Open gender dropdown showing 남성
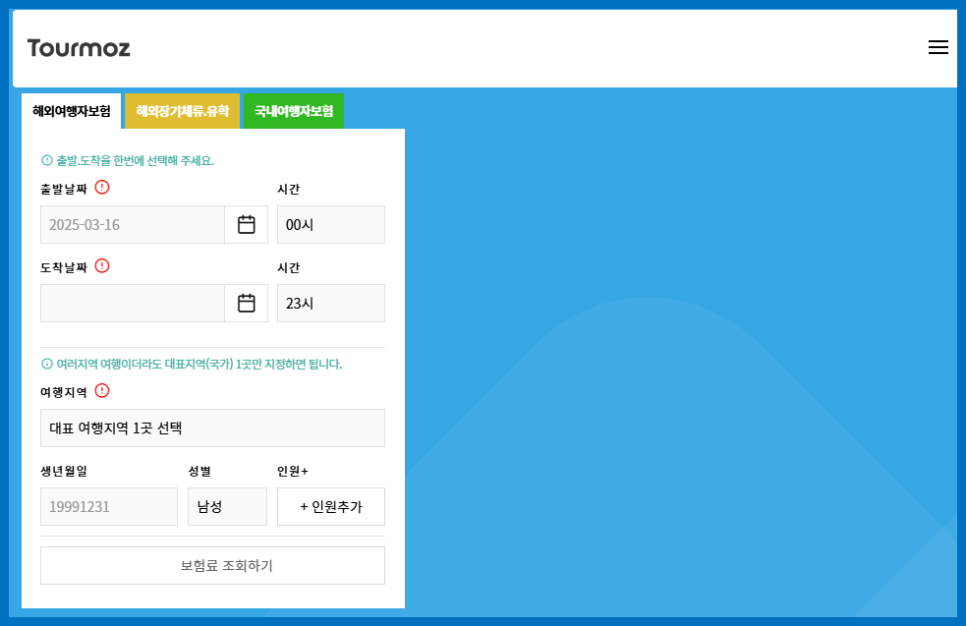Screen dimensions: 966x626 coord(227,506)
